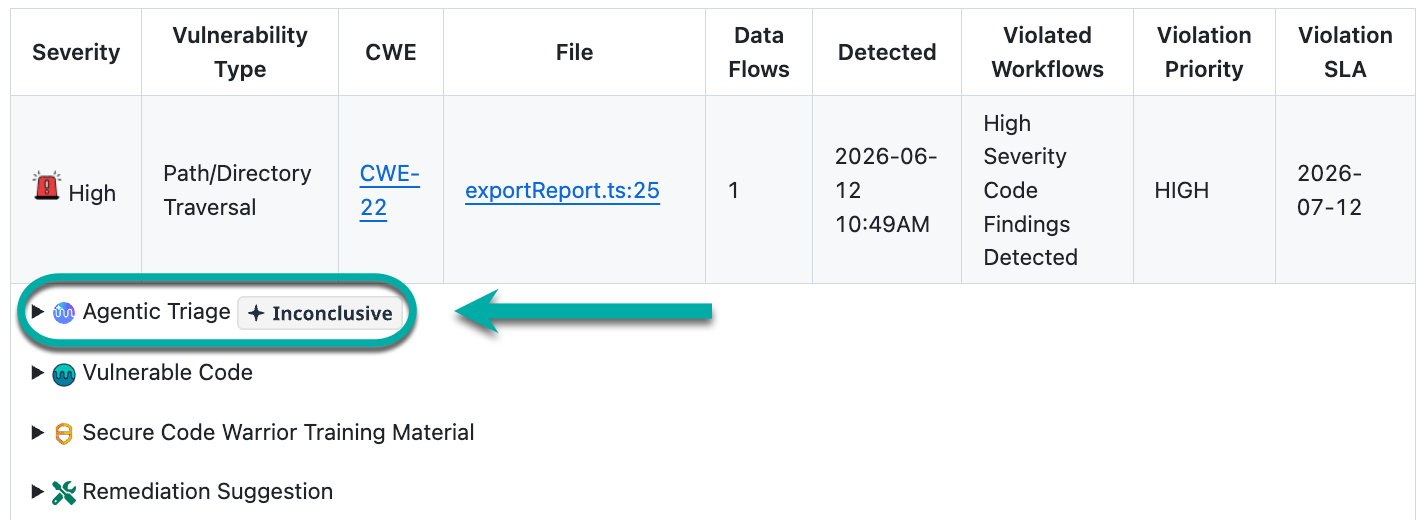The height and width of the screenshot is (520, 1426).
Task: Expand Secure Code Warrior Training Material triangle
Action: 38,433
